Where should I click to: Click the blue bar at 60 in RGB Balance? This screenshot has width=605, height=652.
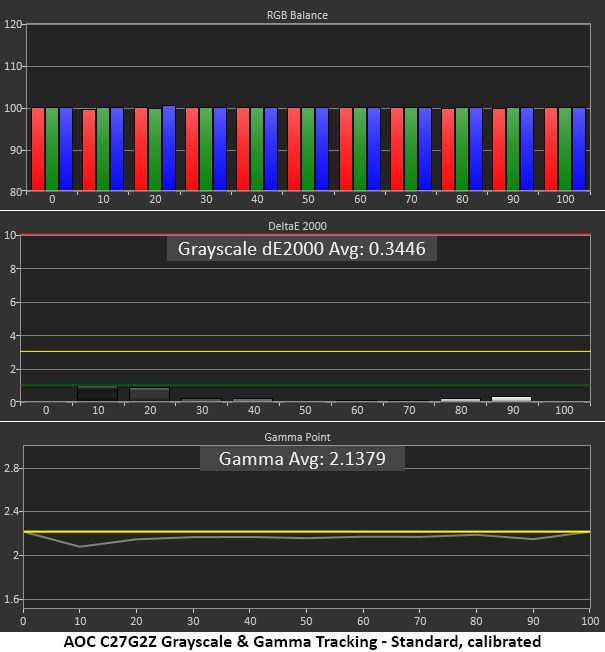click(x=374, y=149)
